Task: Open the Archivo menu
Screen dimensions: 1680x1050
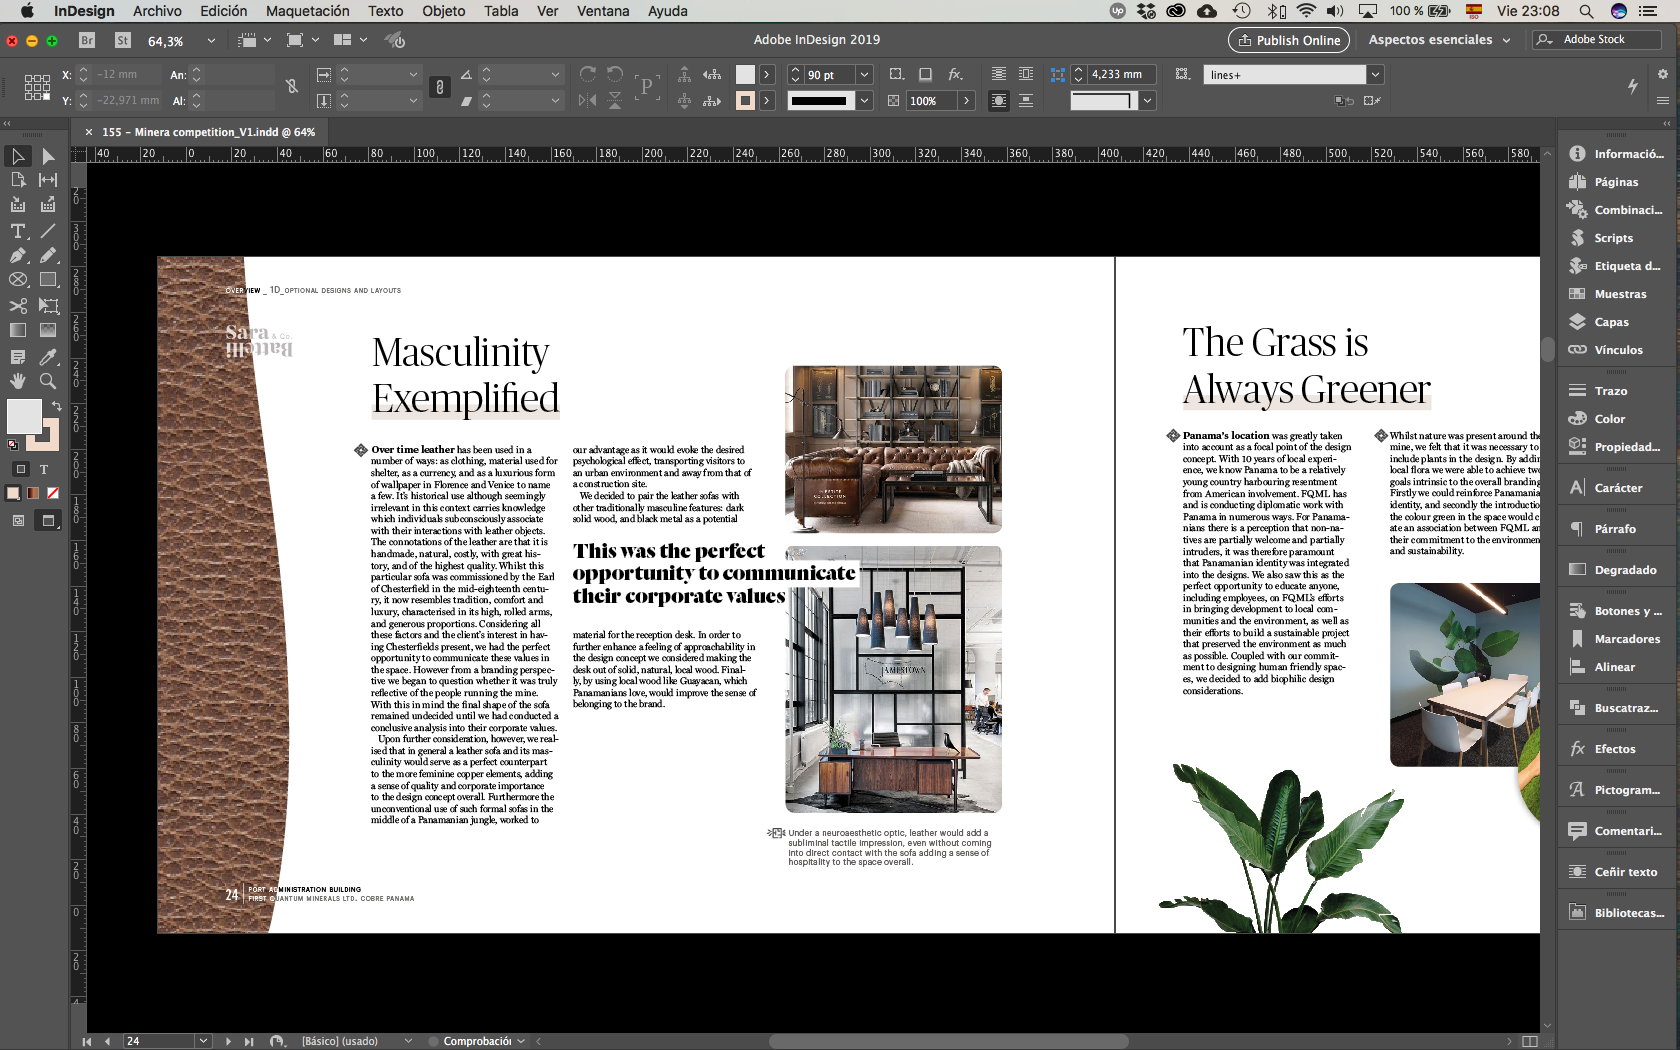Action: [x=157, y=11]
